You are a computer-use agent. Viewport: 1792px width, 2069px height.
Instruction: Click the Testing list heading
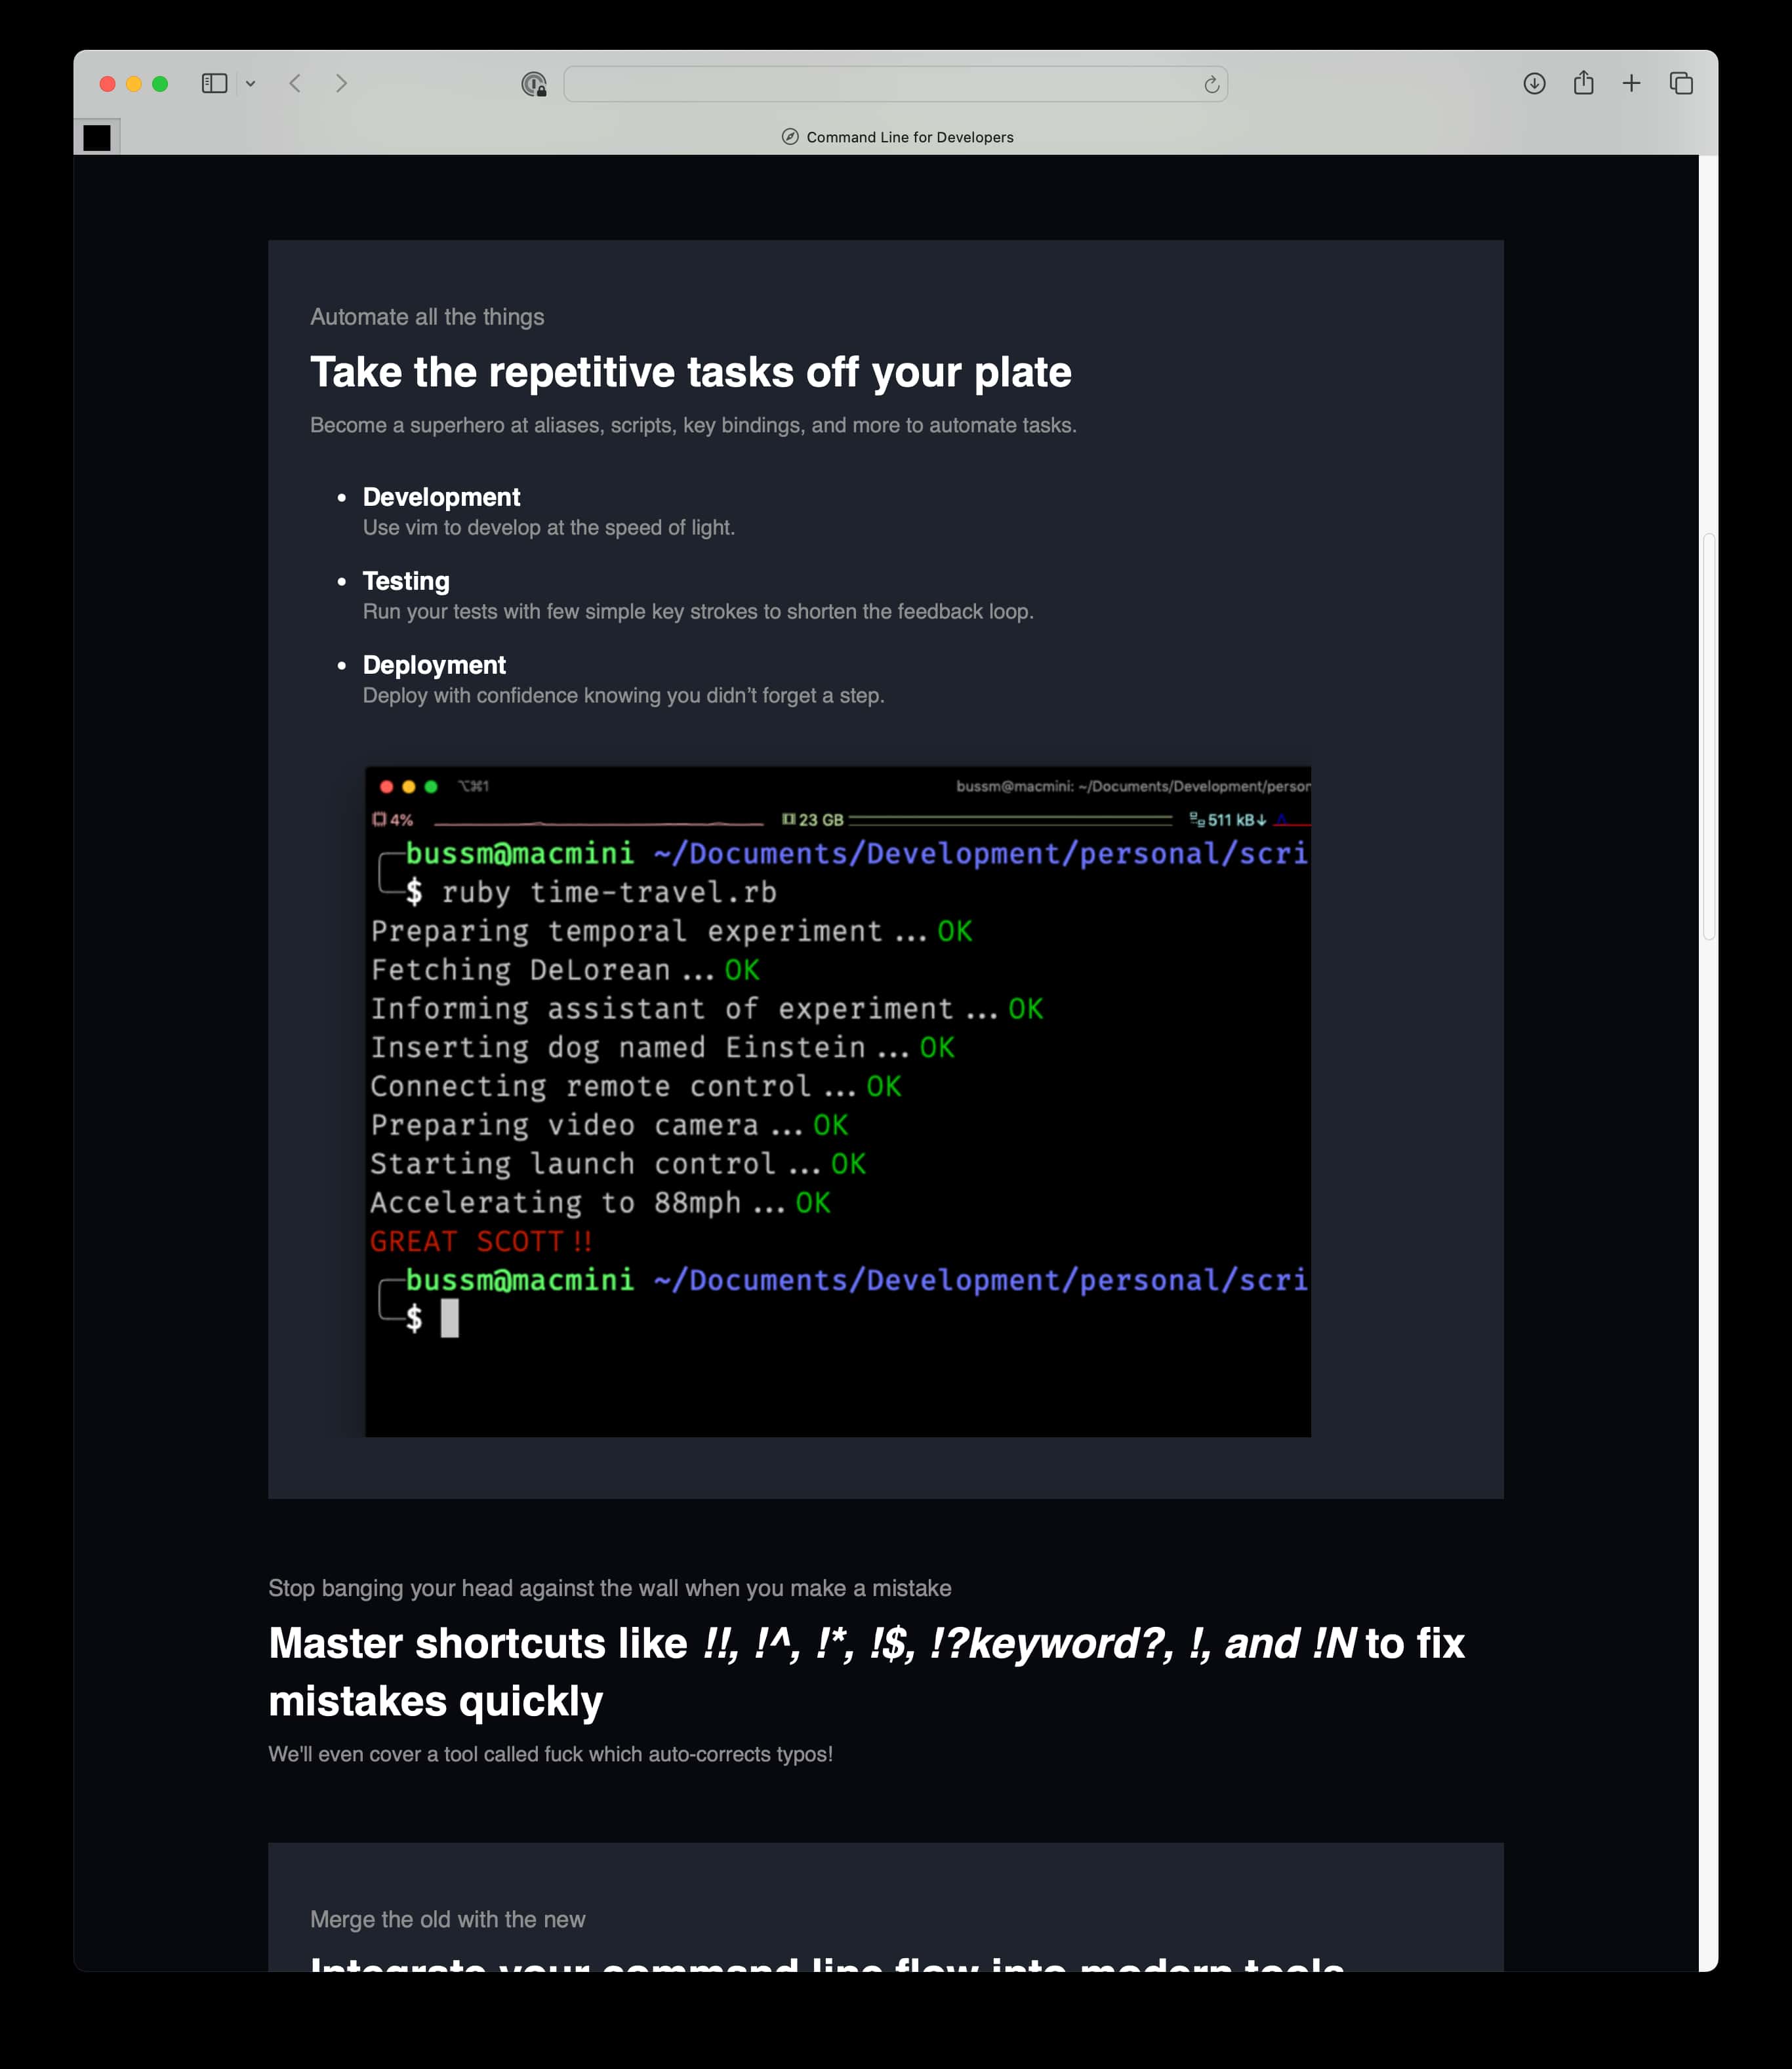click(x=406, y=581)
